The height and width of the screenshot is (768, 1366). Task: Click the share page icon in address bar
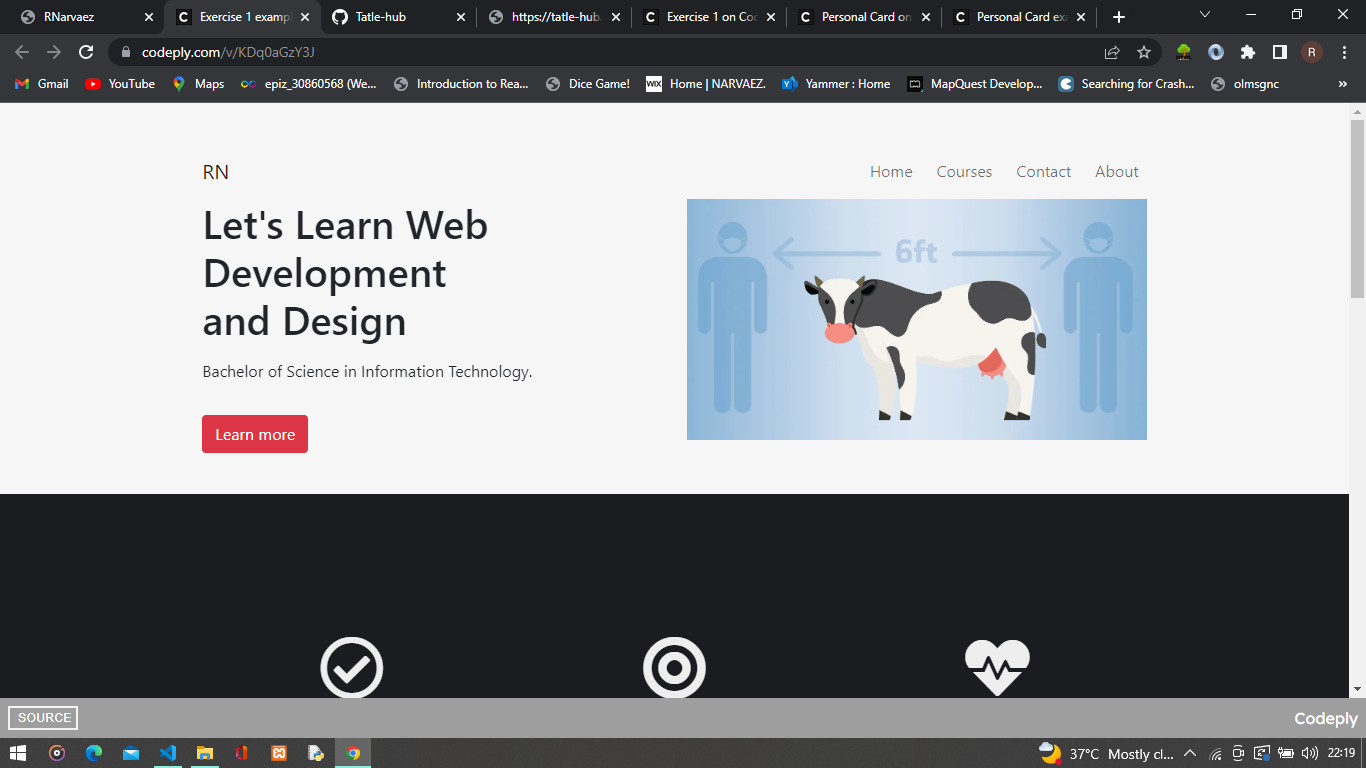[1112, 52]
